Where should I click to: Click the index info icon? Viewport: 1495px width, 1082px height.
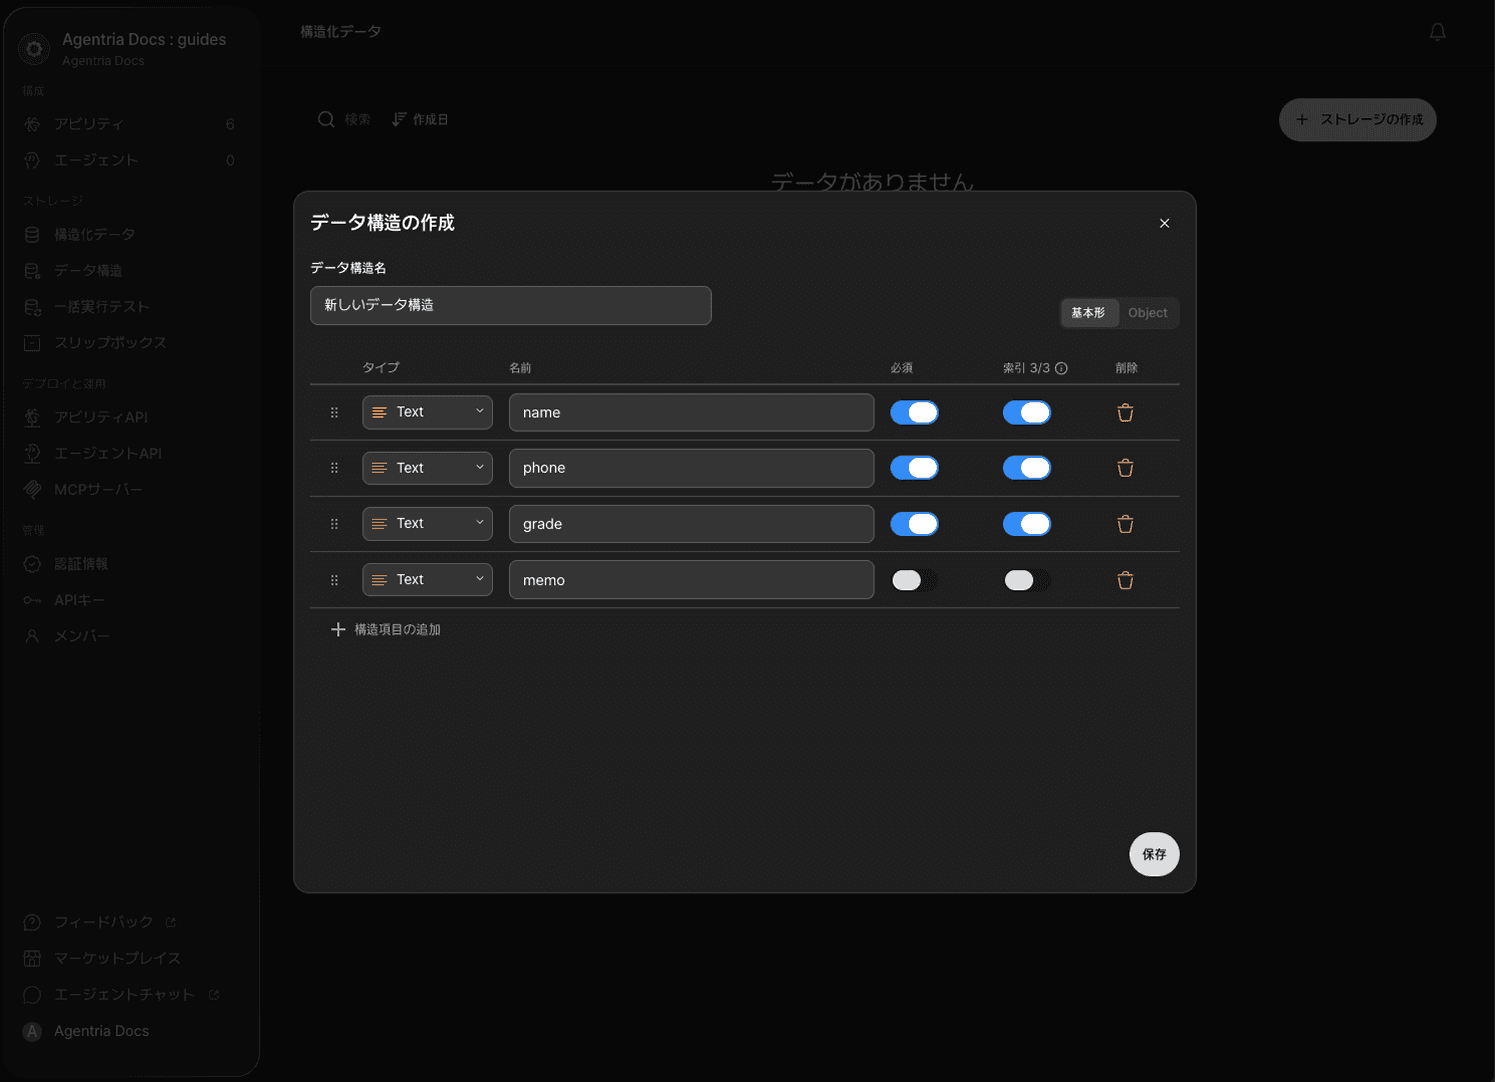(1061, 368)
